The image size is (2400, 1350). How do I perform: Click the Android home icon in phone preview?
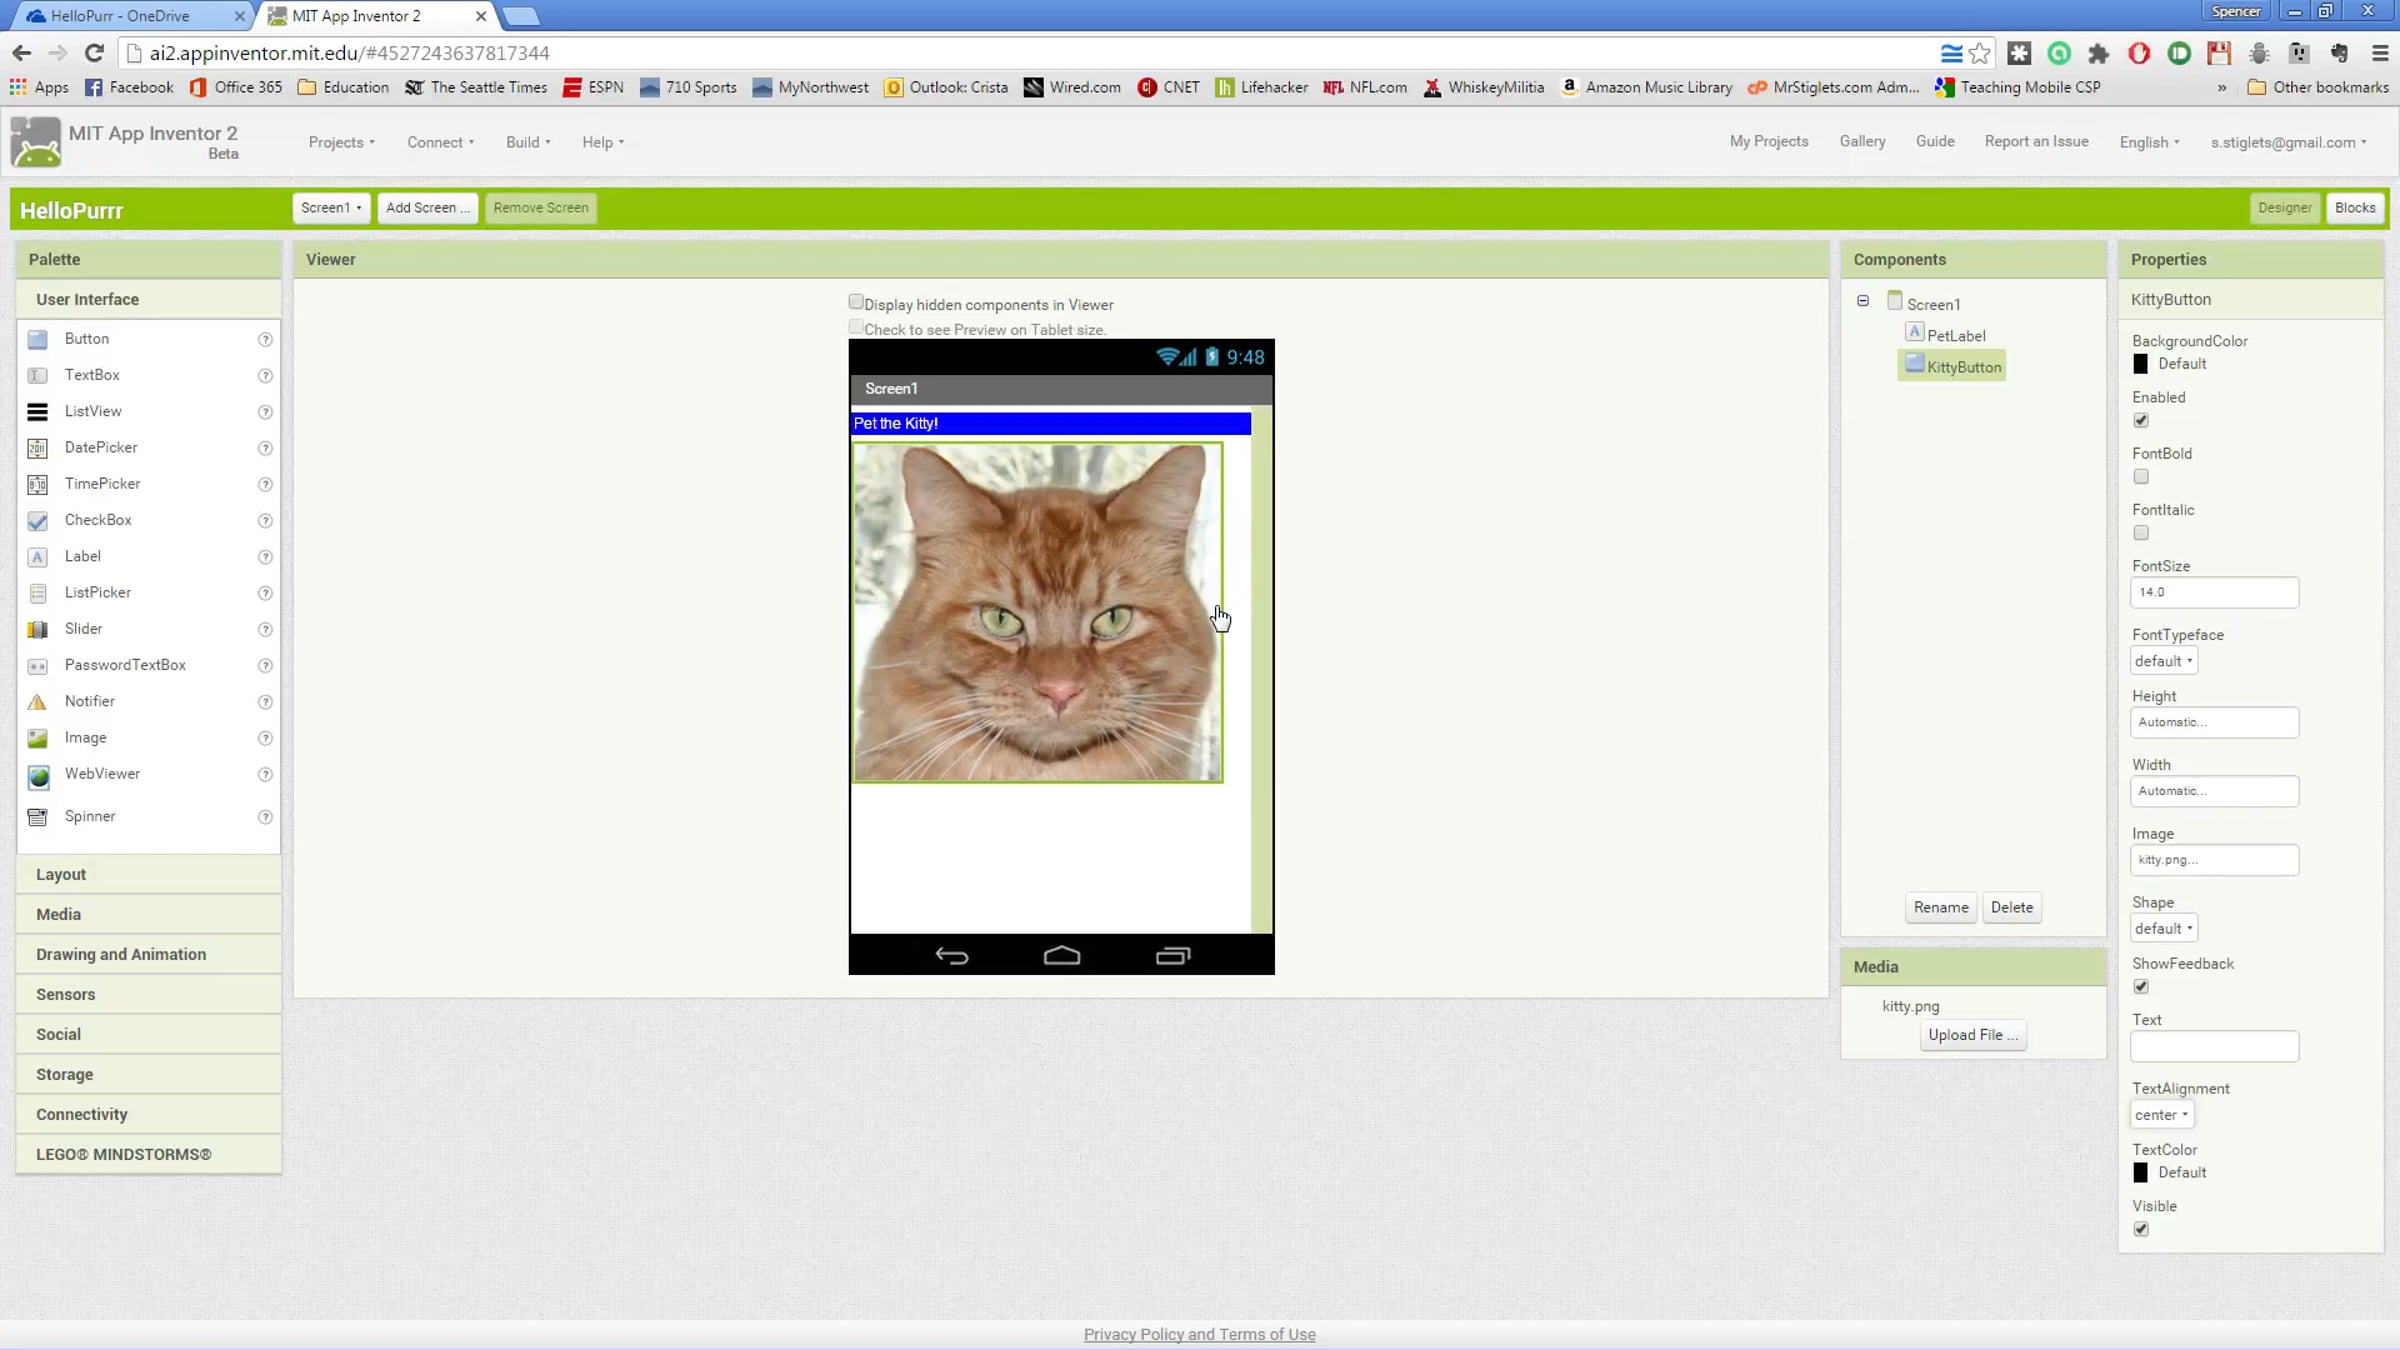click(1061, 956)
